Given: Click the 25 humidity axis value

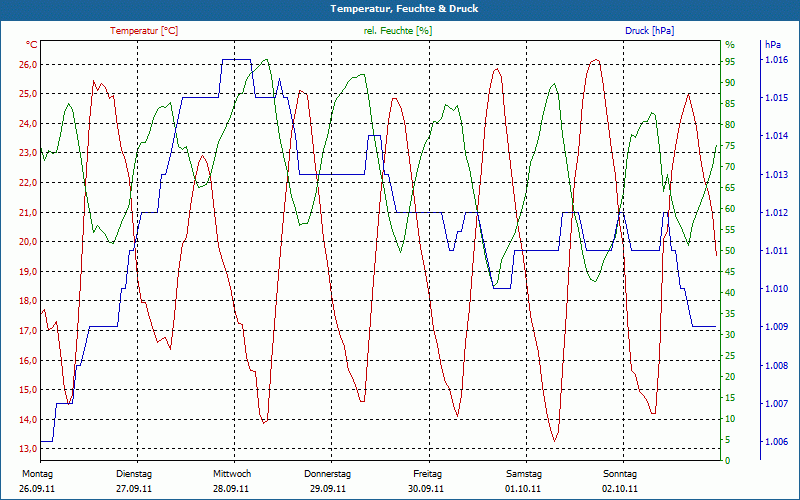Looking at the screenshot, I should (x=730, y=356).
